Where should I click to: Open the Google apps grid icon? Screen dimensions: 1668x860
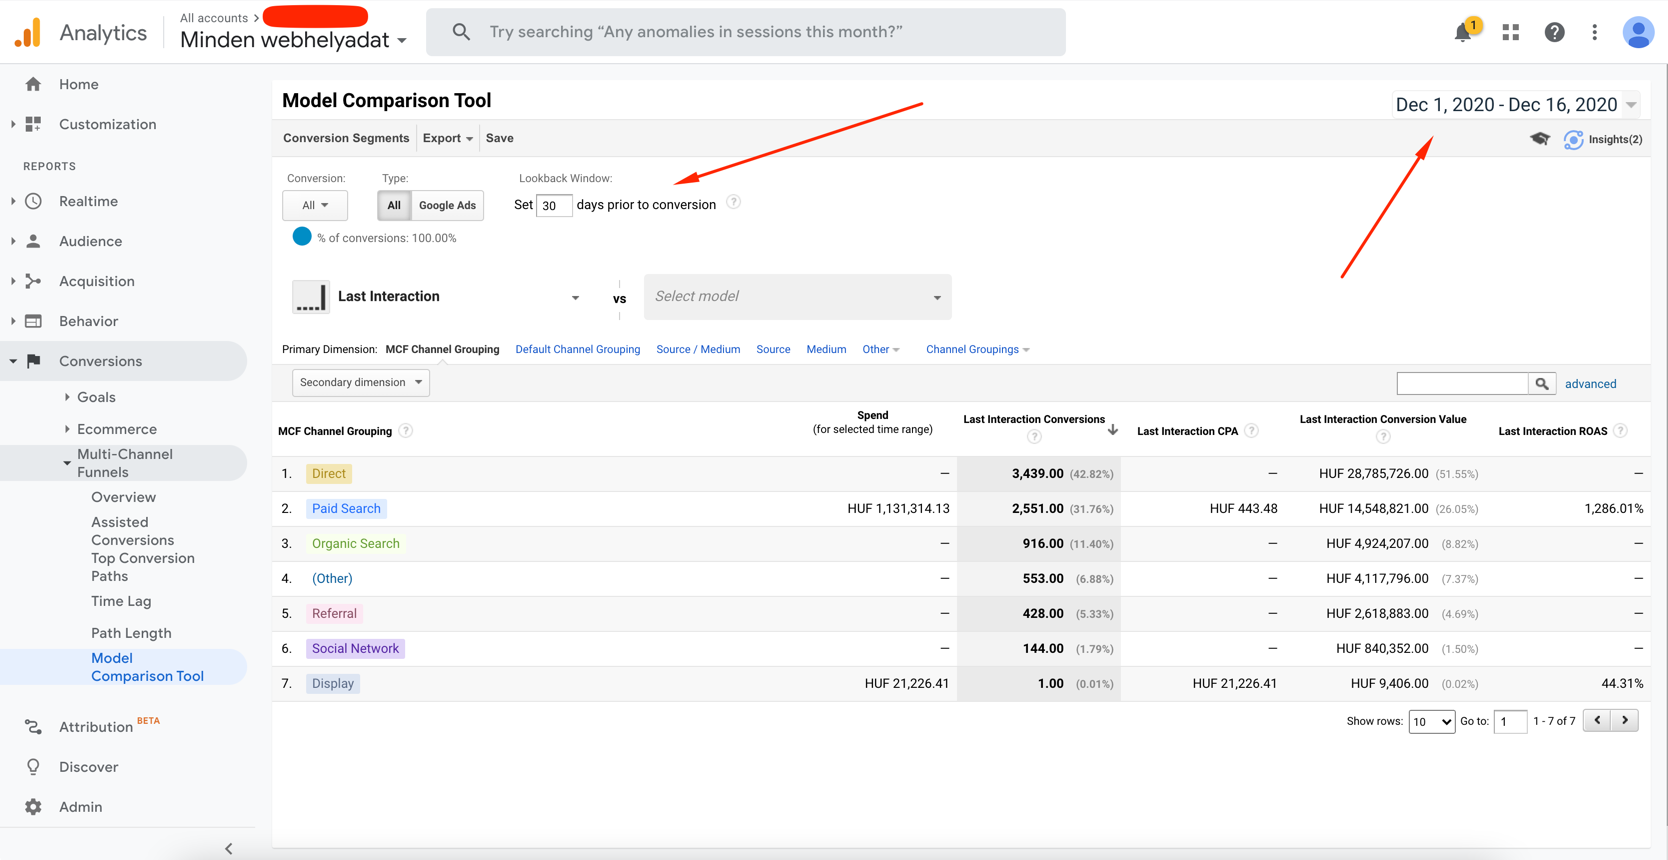point(1510,33)
